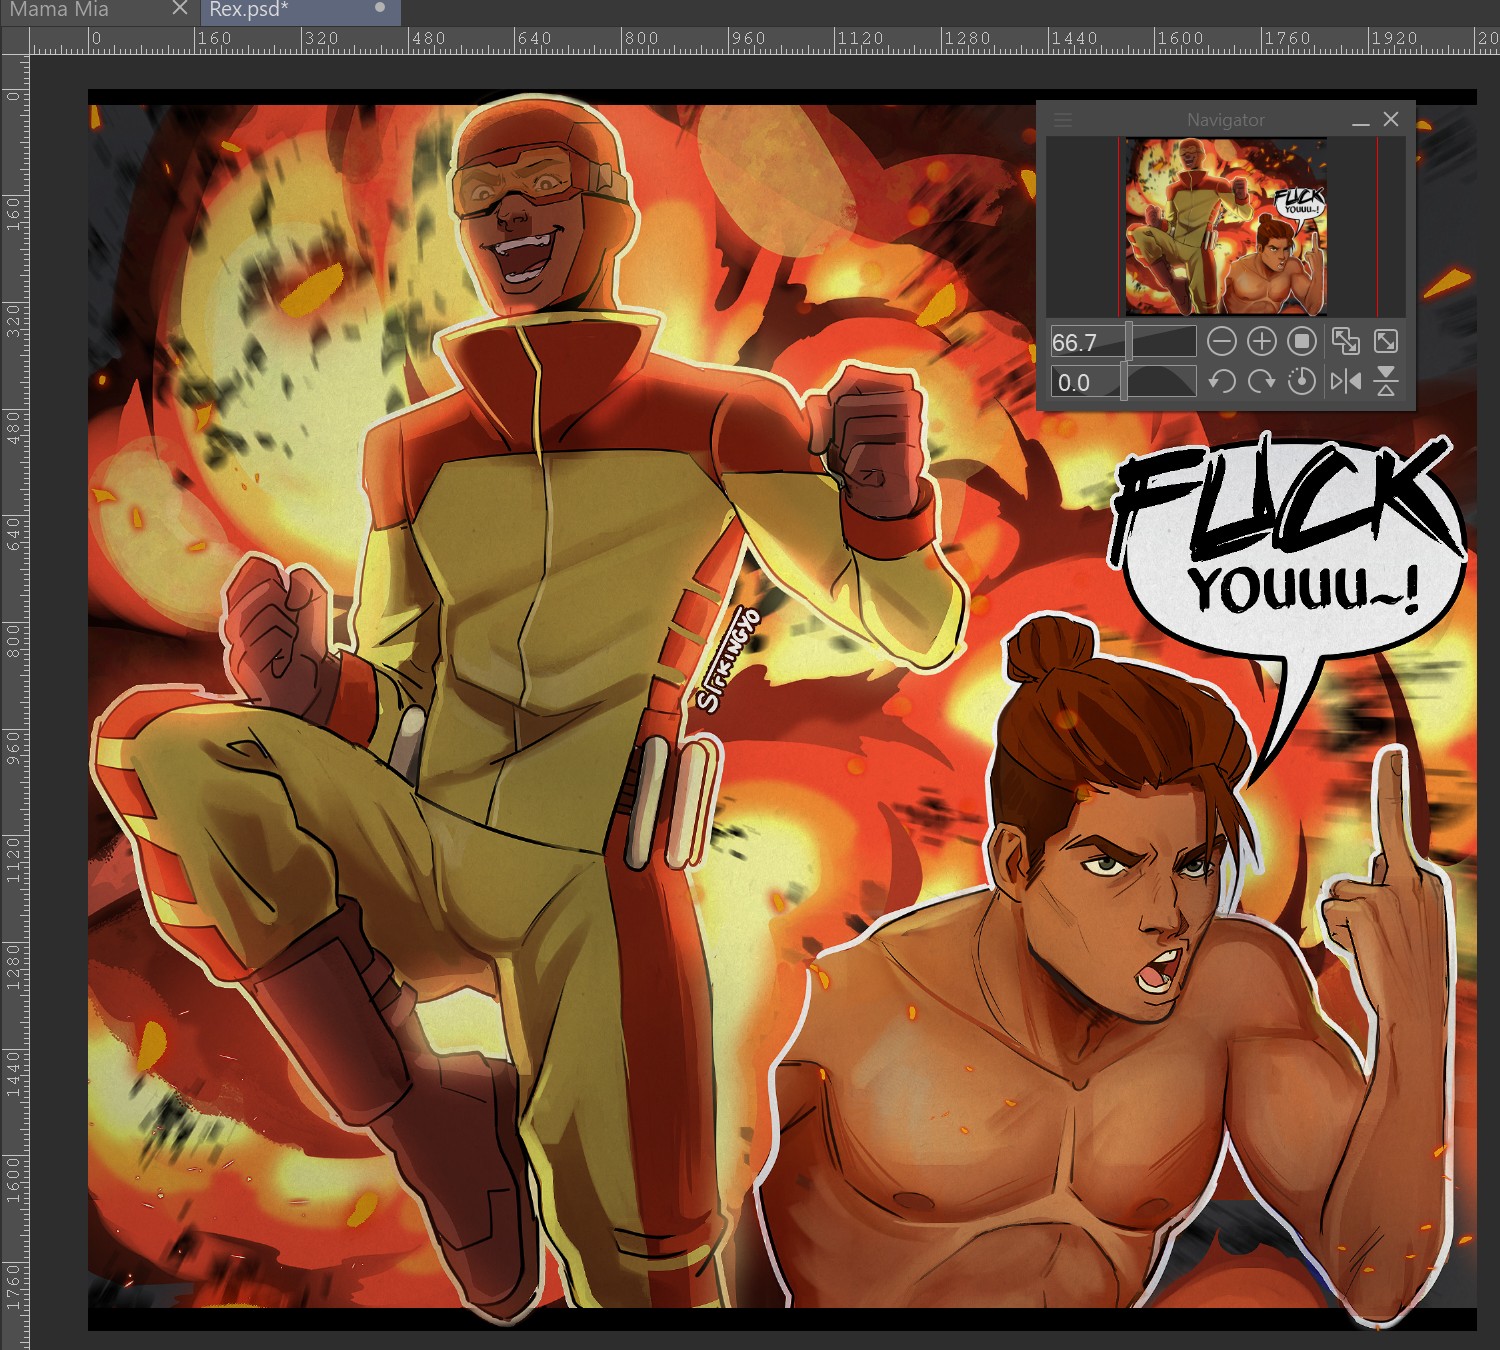Click the Fit to Navigator toggle icon

point(1346,342)
